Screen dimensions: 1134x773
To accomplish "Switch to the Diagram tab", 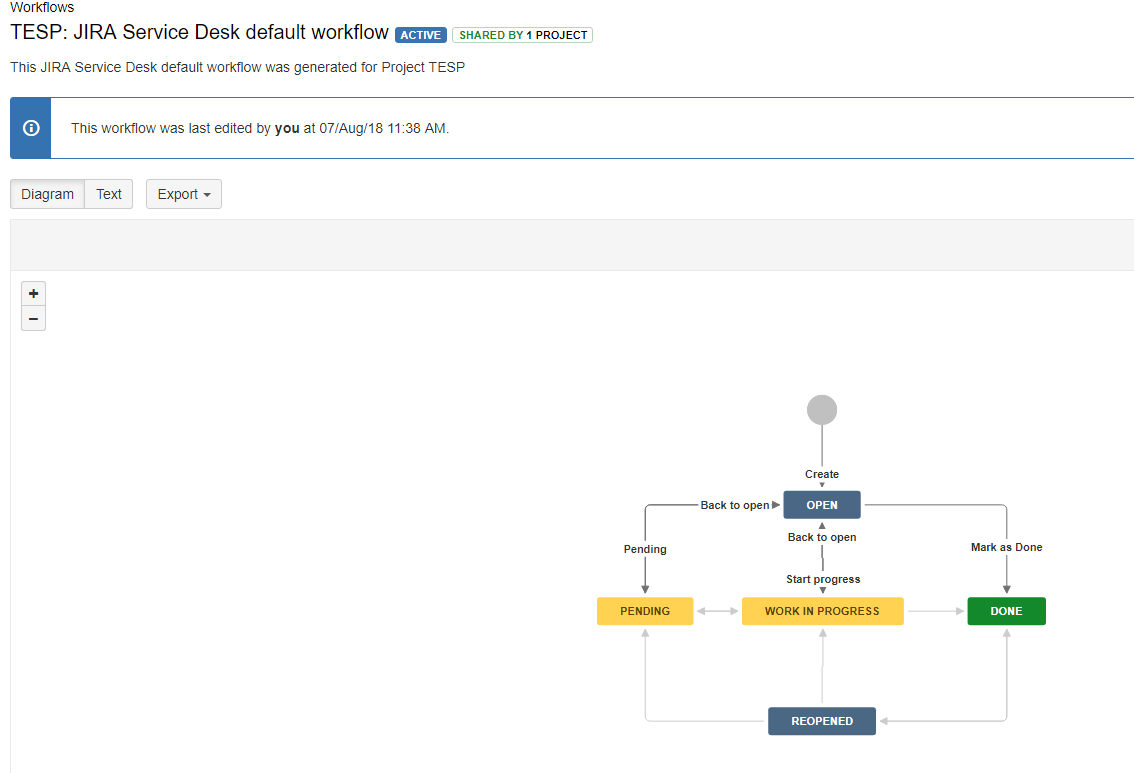I will click(46, 194).
